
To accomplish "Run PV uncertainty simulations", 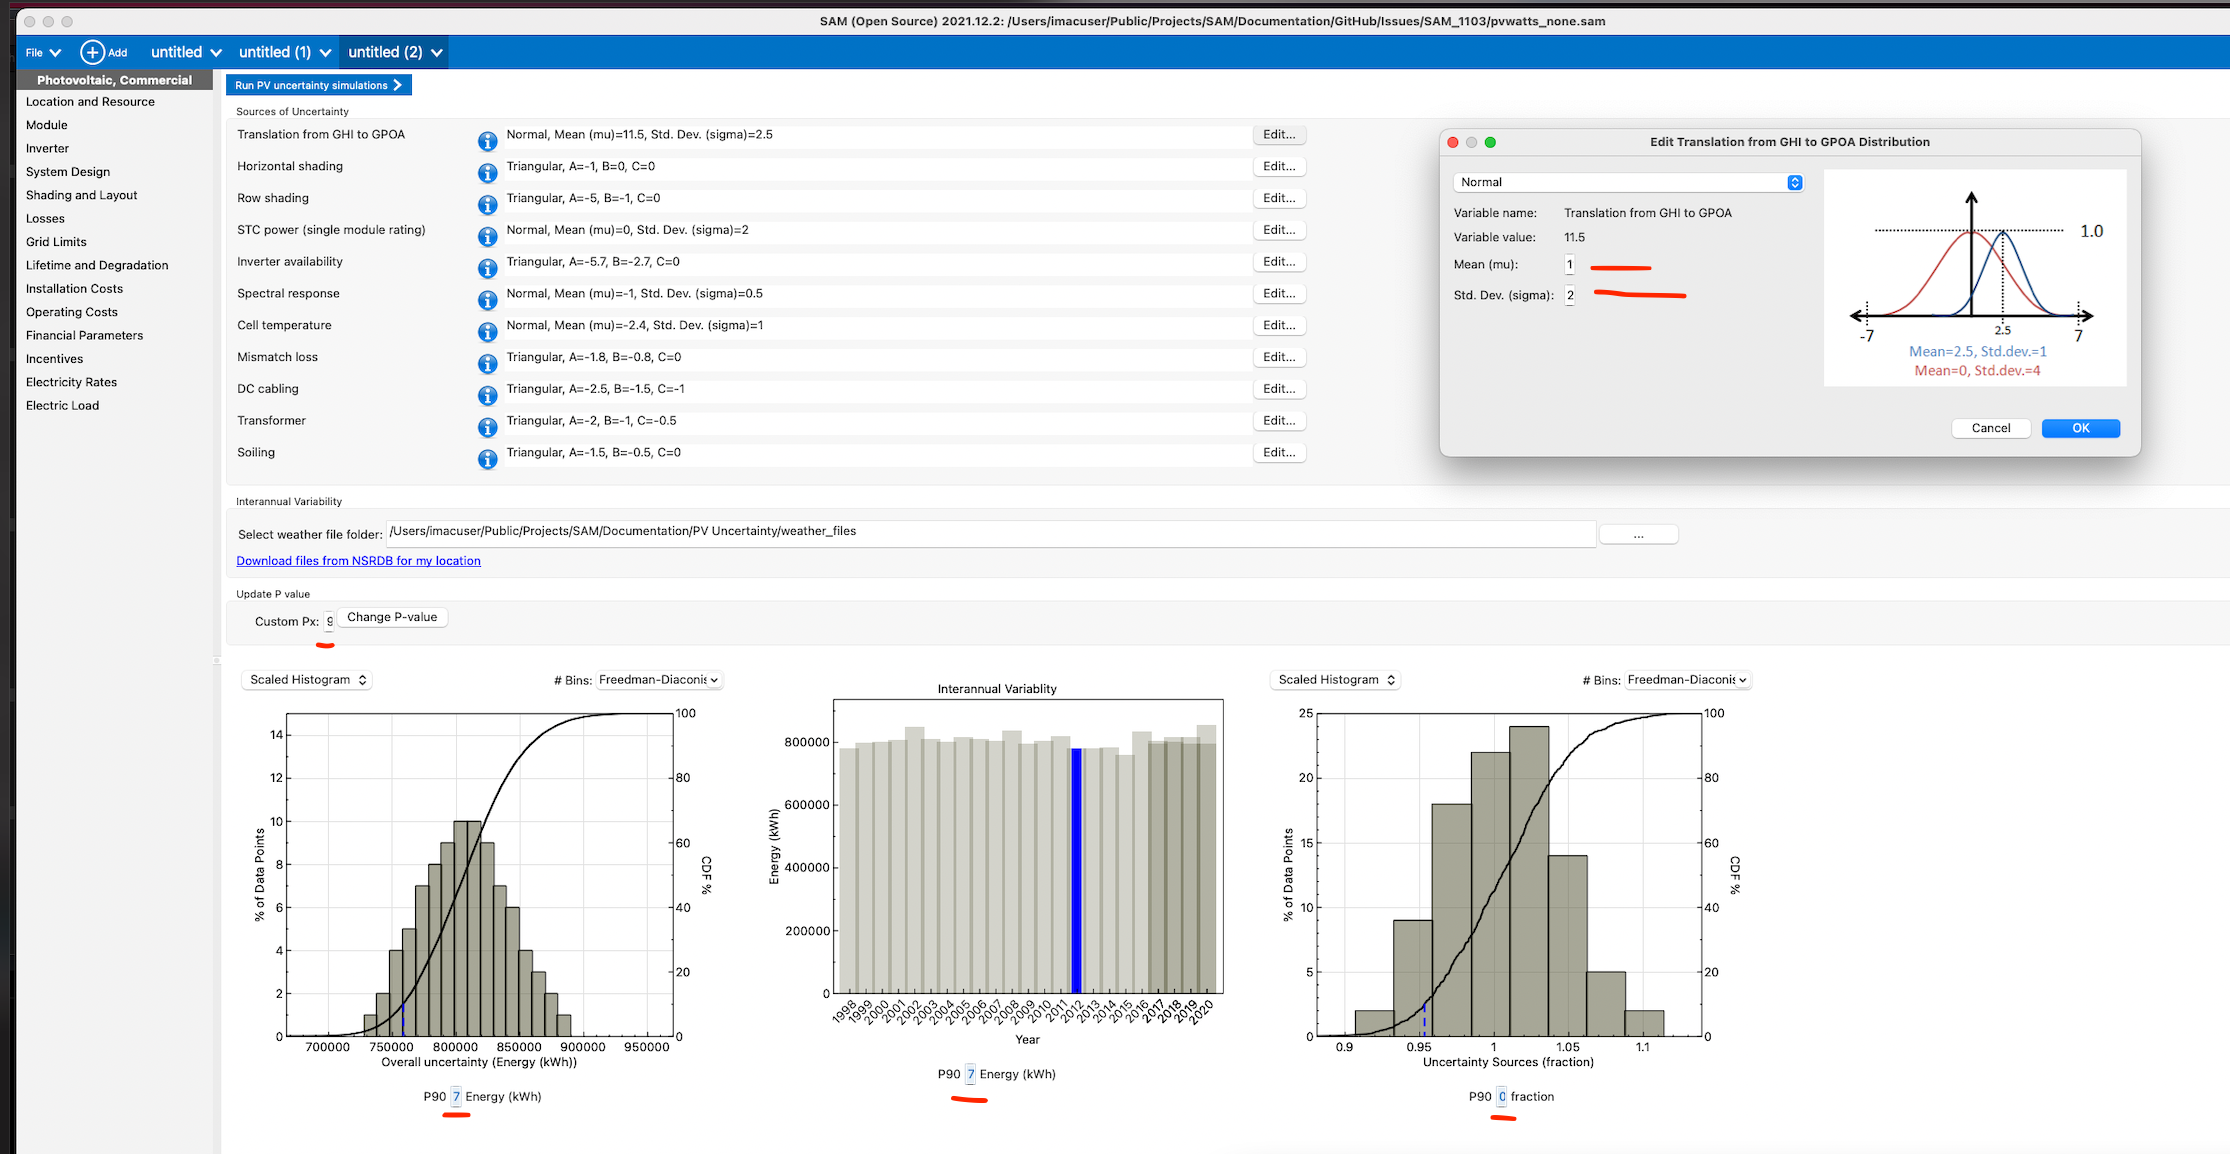I will pos(318,85).
